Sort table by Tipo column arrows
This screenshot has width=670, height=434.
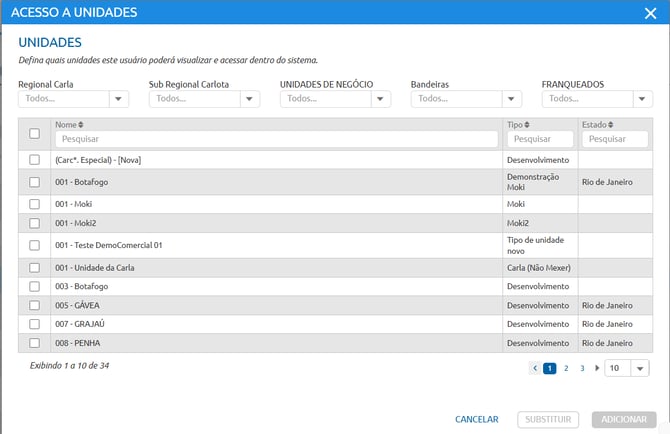(528, 124)
